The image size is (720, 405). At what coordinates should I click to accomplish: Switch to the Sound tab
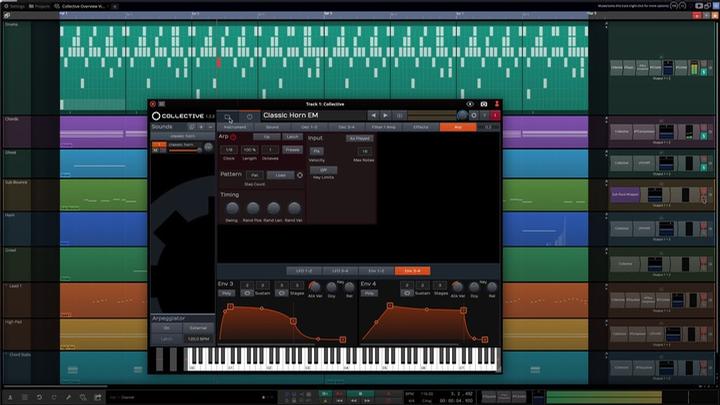coord(272,127)
